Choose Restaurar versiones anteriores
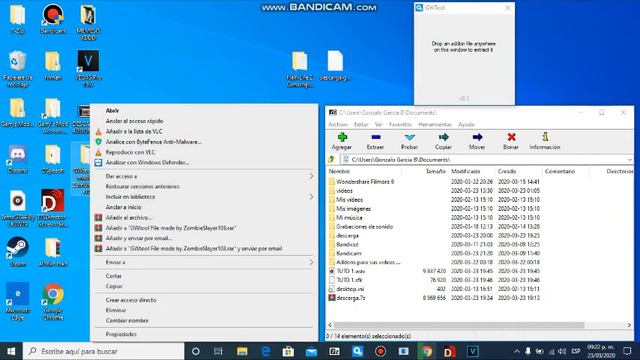 (204, 187)
